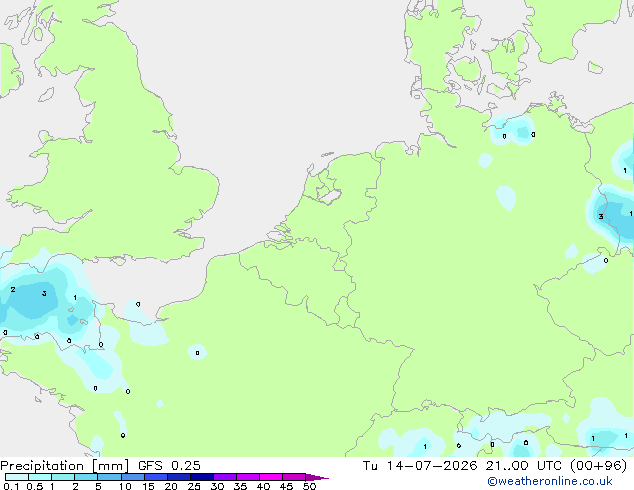
Task: Click the 20–25 mm legend swatch
Action: pos(178,477)
